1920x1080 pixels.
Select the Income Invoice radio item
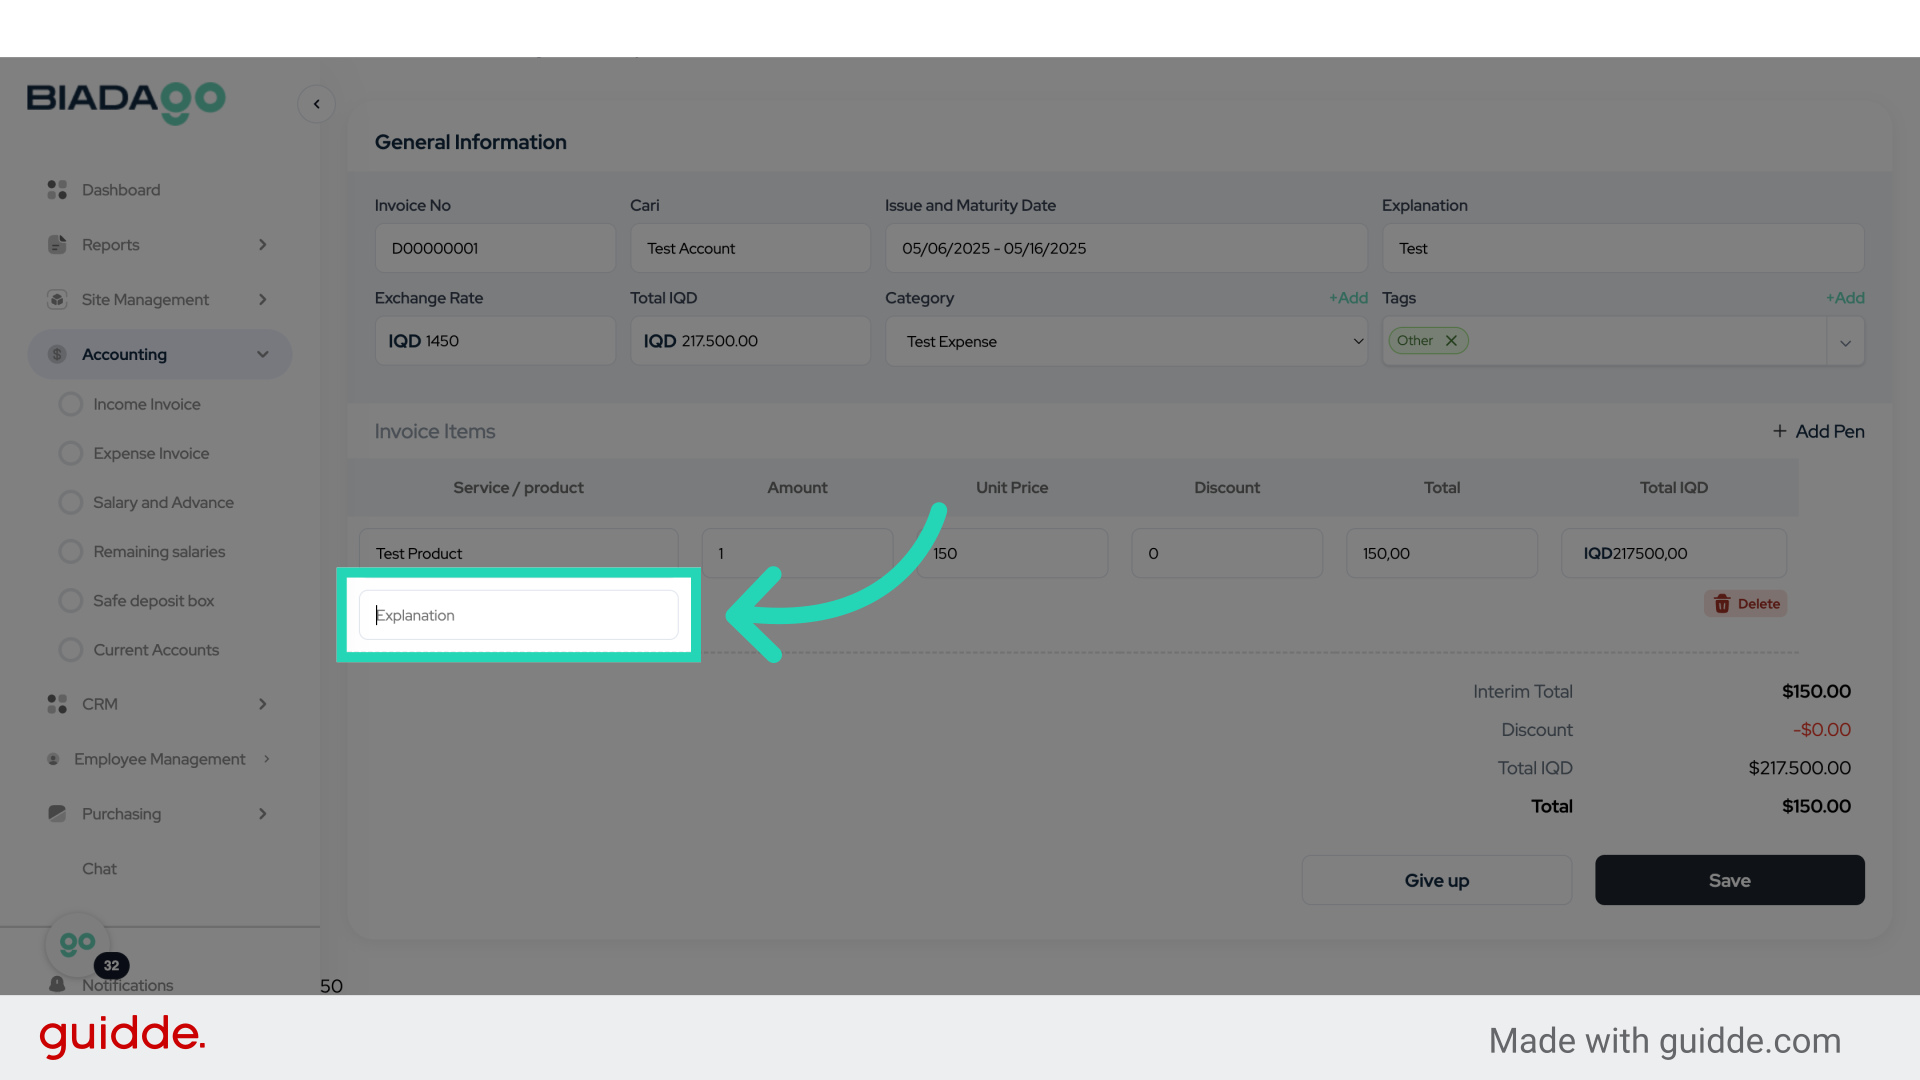[71, 404]
